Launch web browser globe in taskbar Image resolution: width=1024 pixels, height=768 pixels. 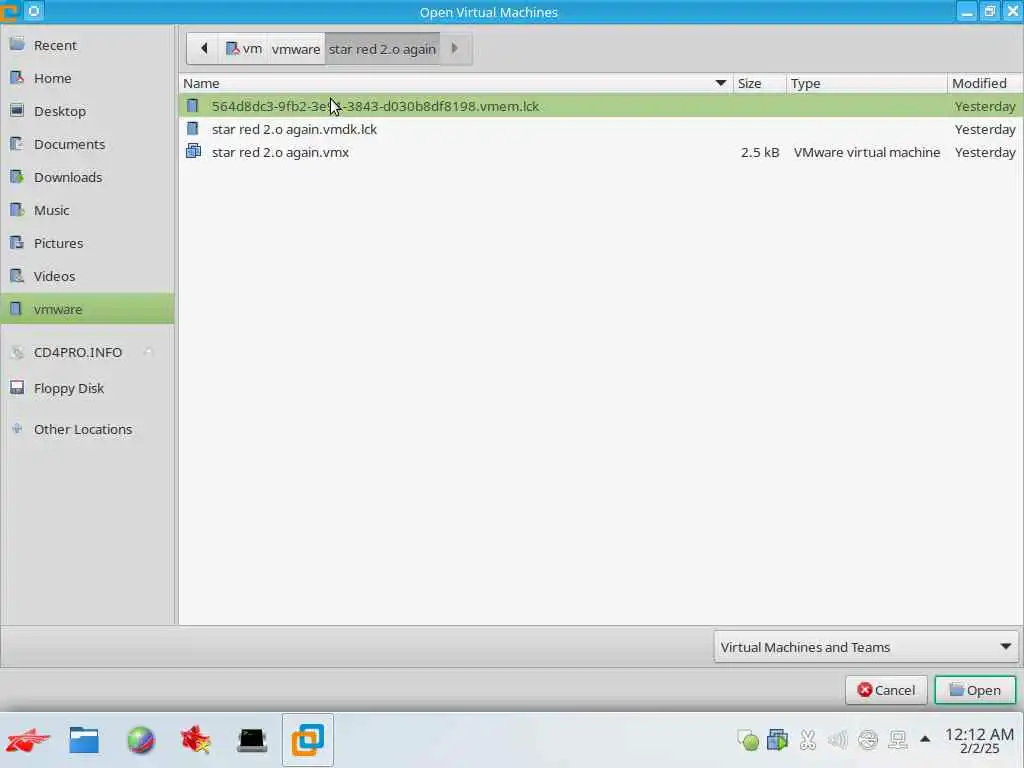pyautogui.click(x=140, y=741)
